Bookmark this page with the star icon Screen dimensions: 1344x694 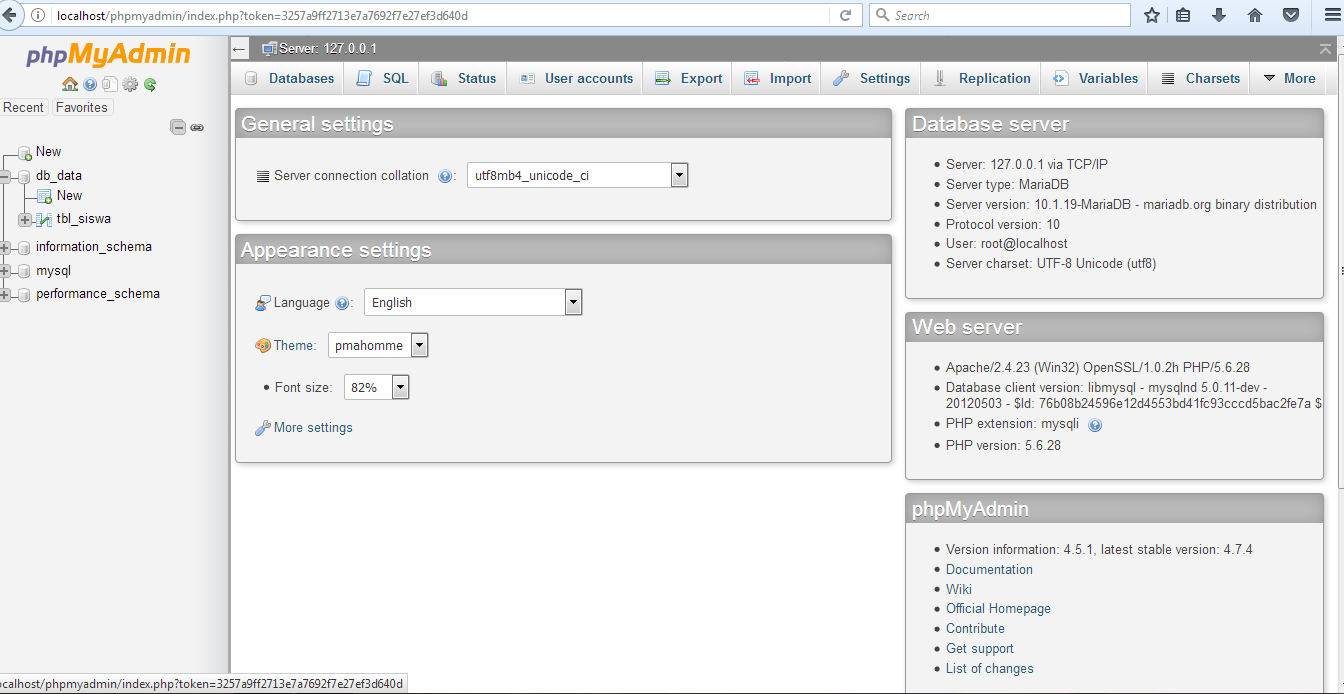coord(1152,15)
